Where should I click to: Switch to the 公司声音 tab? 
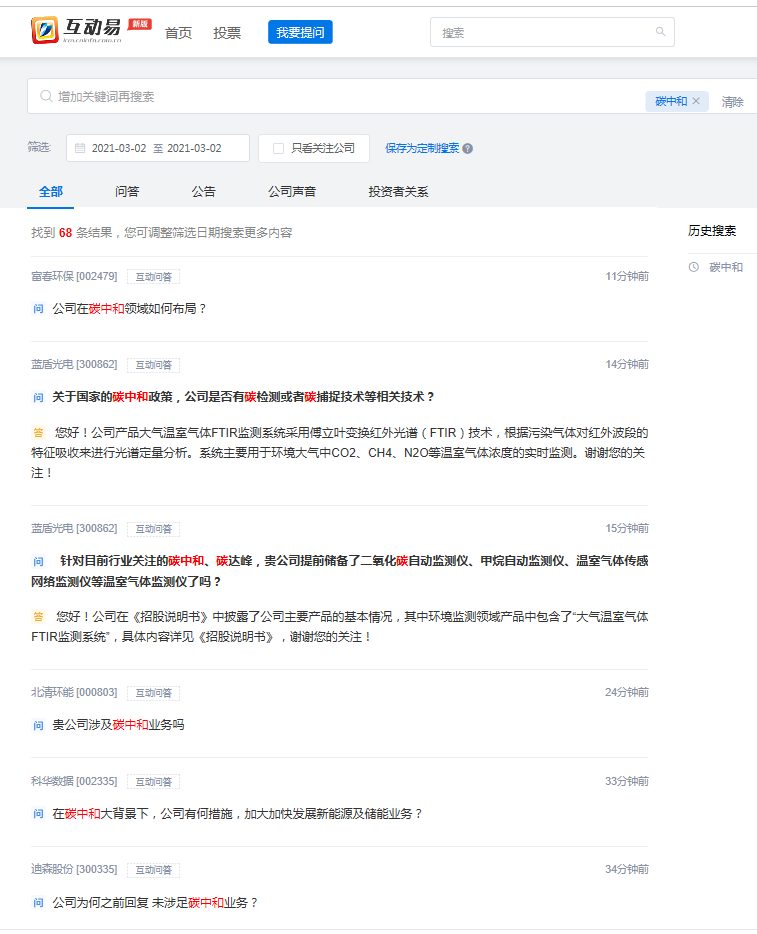point(292,191)
